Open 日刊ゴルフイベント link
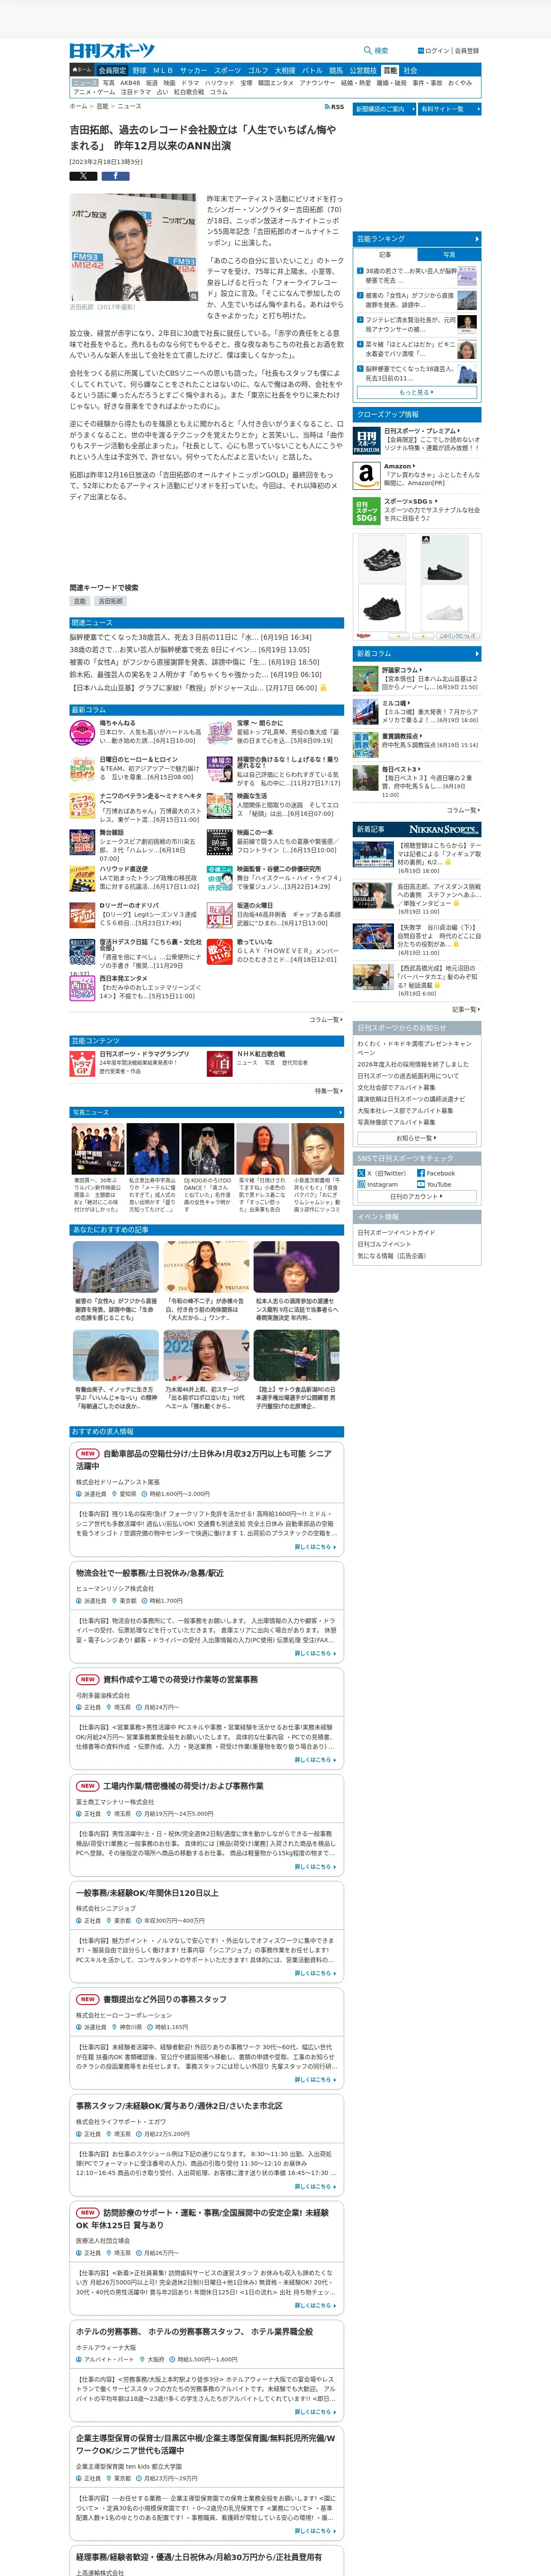 tap(384, 1244)
